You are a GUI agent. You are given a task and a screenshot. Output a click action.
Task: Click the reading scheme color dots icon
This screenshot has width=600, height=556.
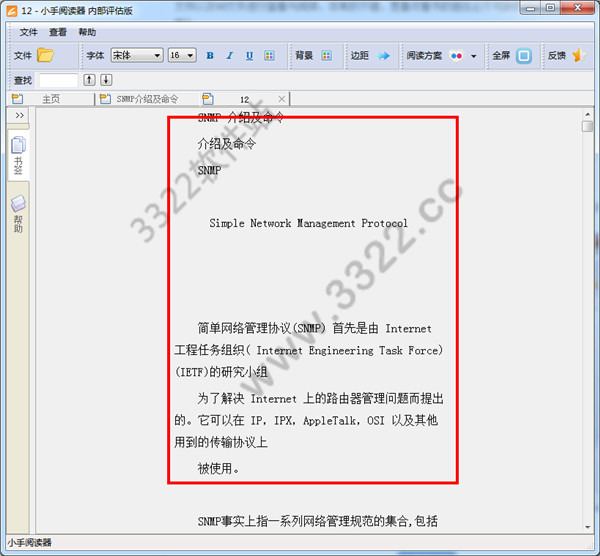pyautogui.click(x=457, y=56)
